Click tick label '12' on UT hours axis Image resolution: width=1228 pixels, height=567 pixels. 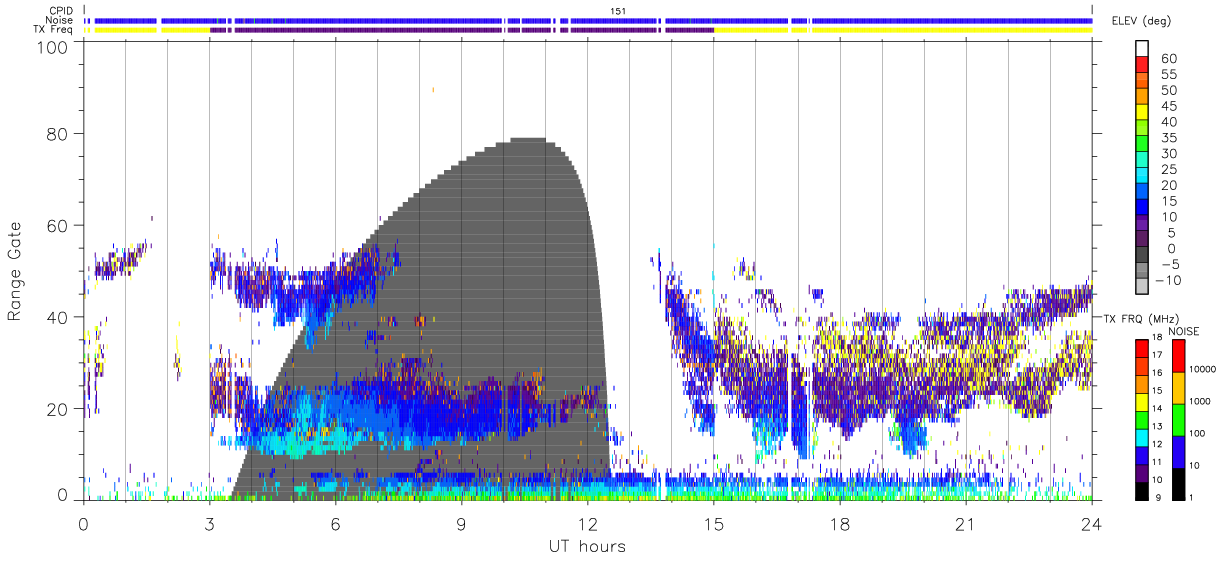click(587, 524)
